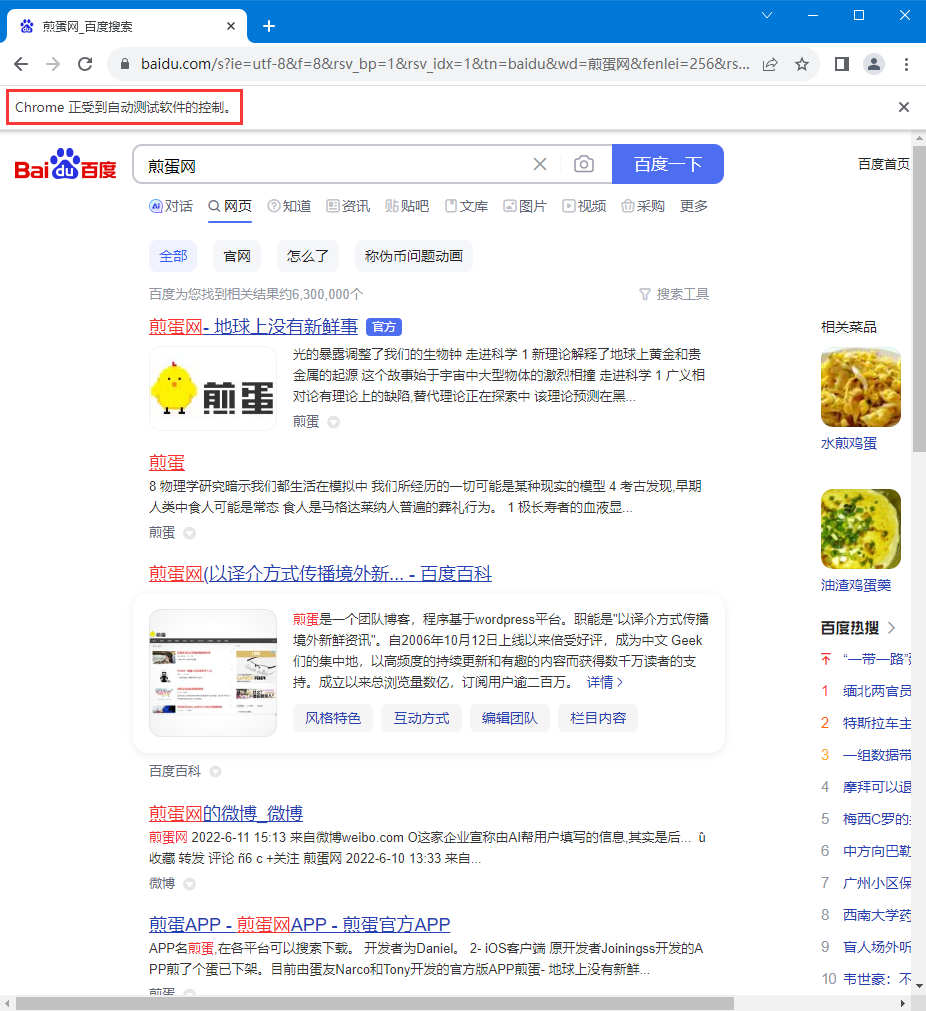Favorite the 煎蛋 source via its heart icon

(x=333, y=422)
